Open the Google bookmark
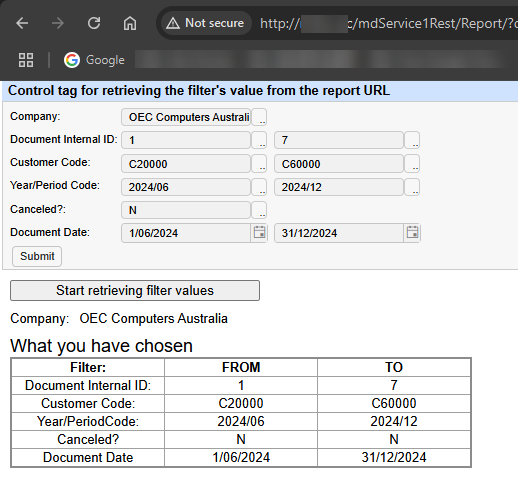 (94, 60)
